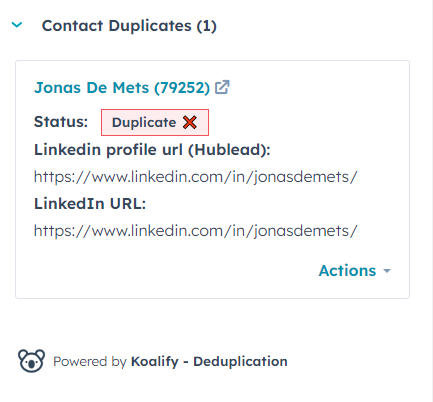Click the Contact Duplicates (1) heading
The height and width of the screenshot is (402, 433).
tap(129, 26)
